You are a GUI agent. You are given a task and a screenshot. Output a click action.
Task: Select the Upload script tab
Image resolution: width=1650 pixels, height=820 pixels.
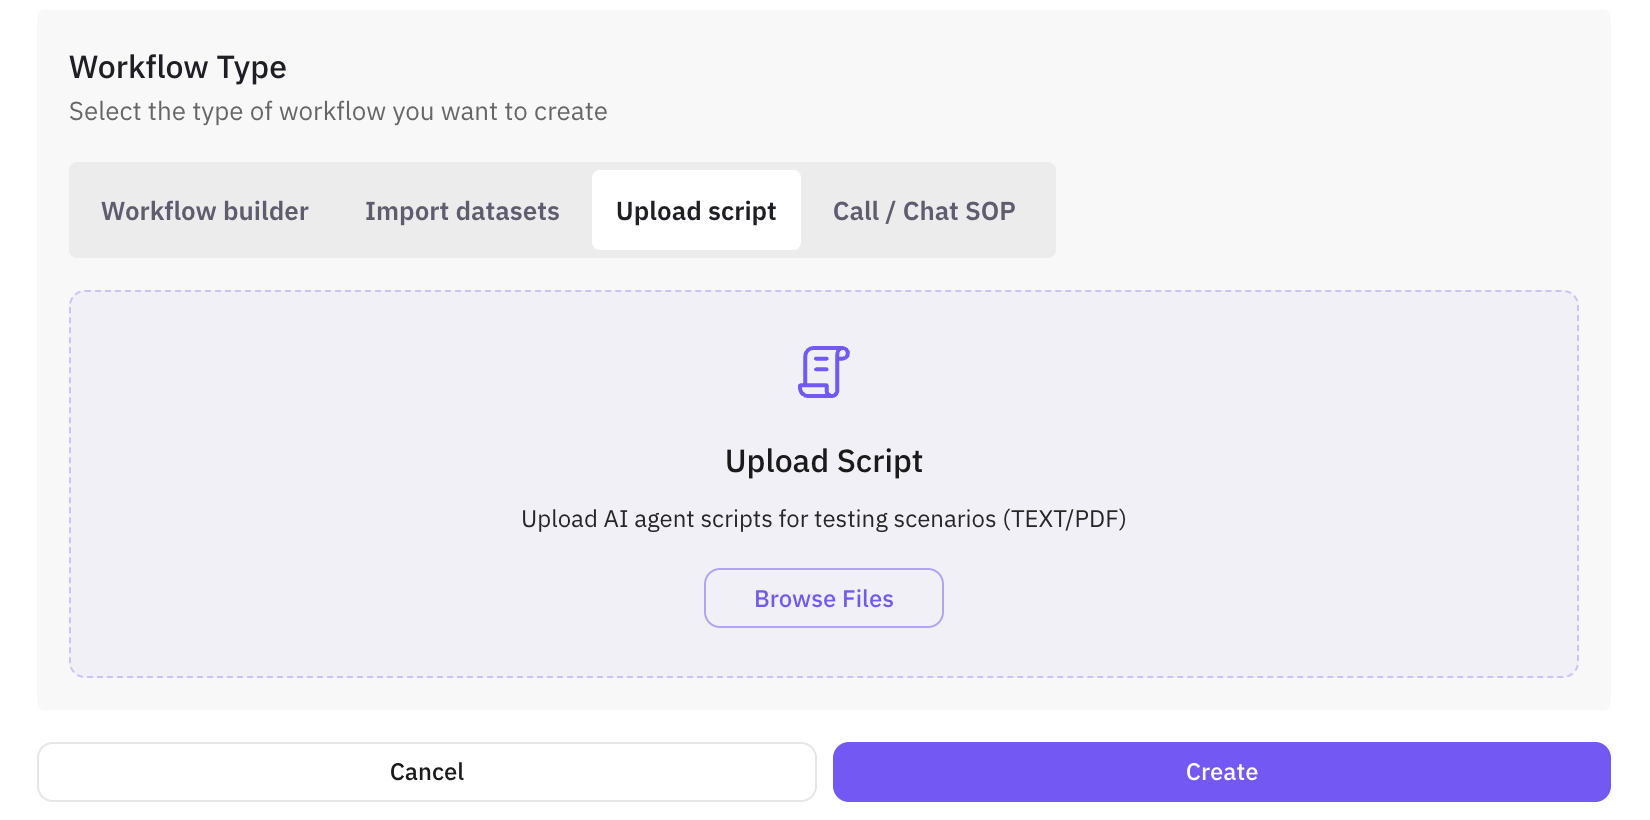[695, 210]
